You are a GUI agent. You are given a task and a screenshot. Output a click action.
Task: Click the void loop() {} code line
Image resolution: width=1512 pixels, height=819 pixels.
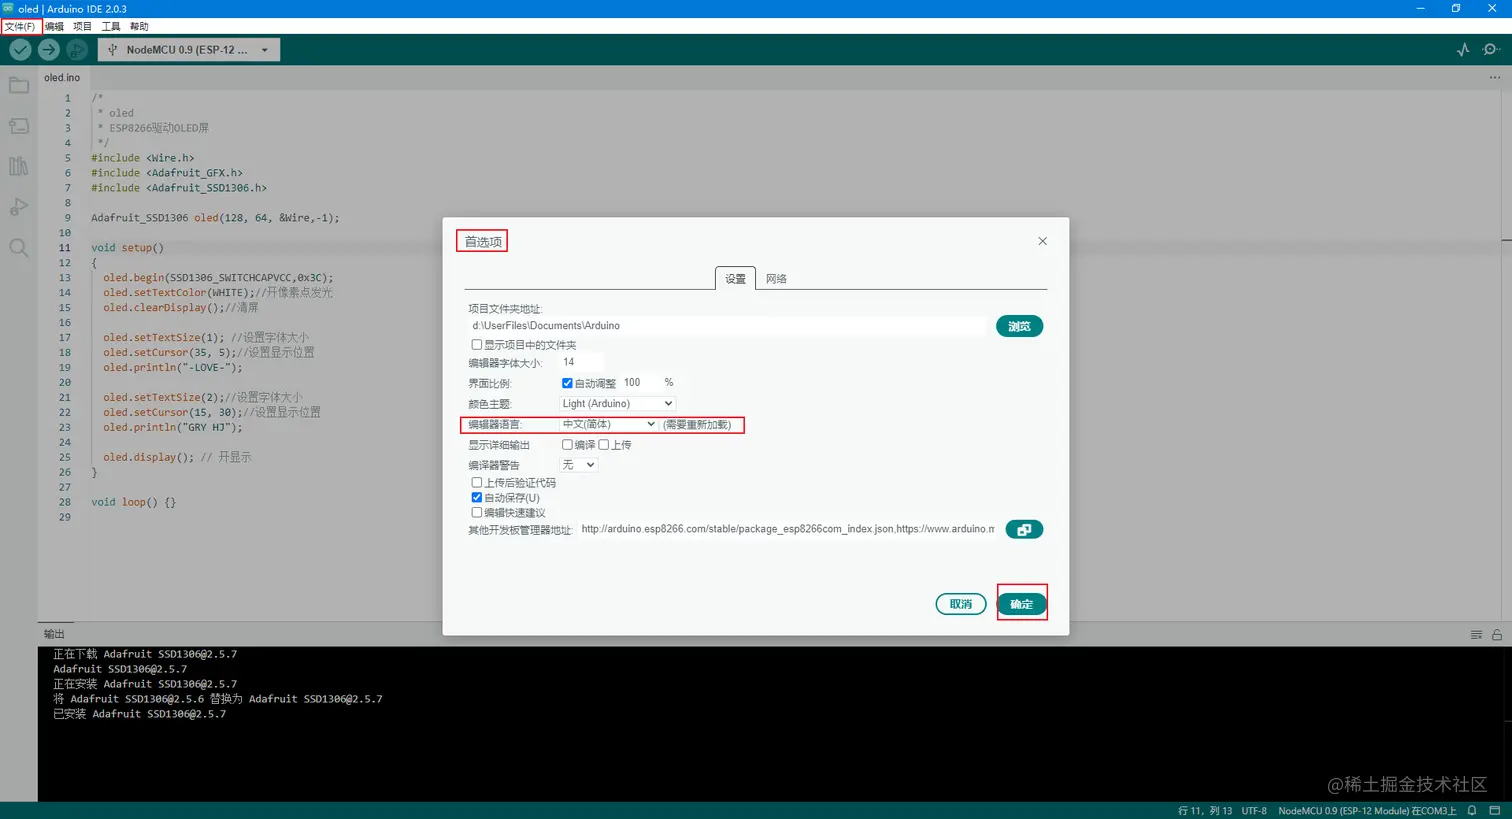133,502
